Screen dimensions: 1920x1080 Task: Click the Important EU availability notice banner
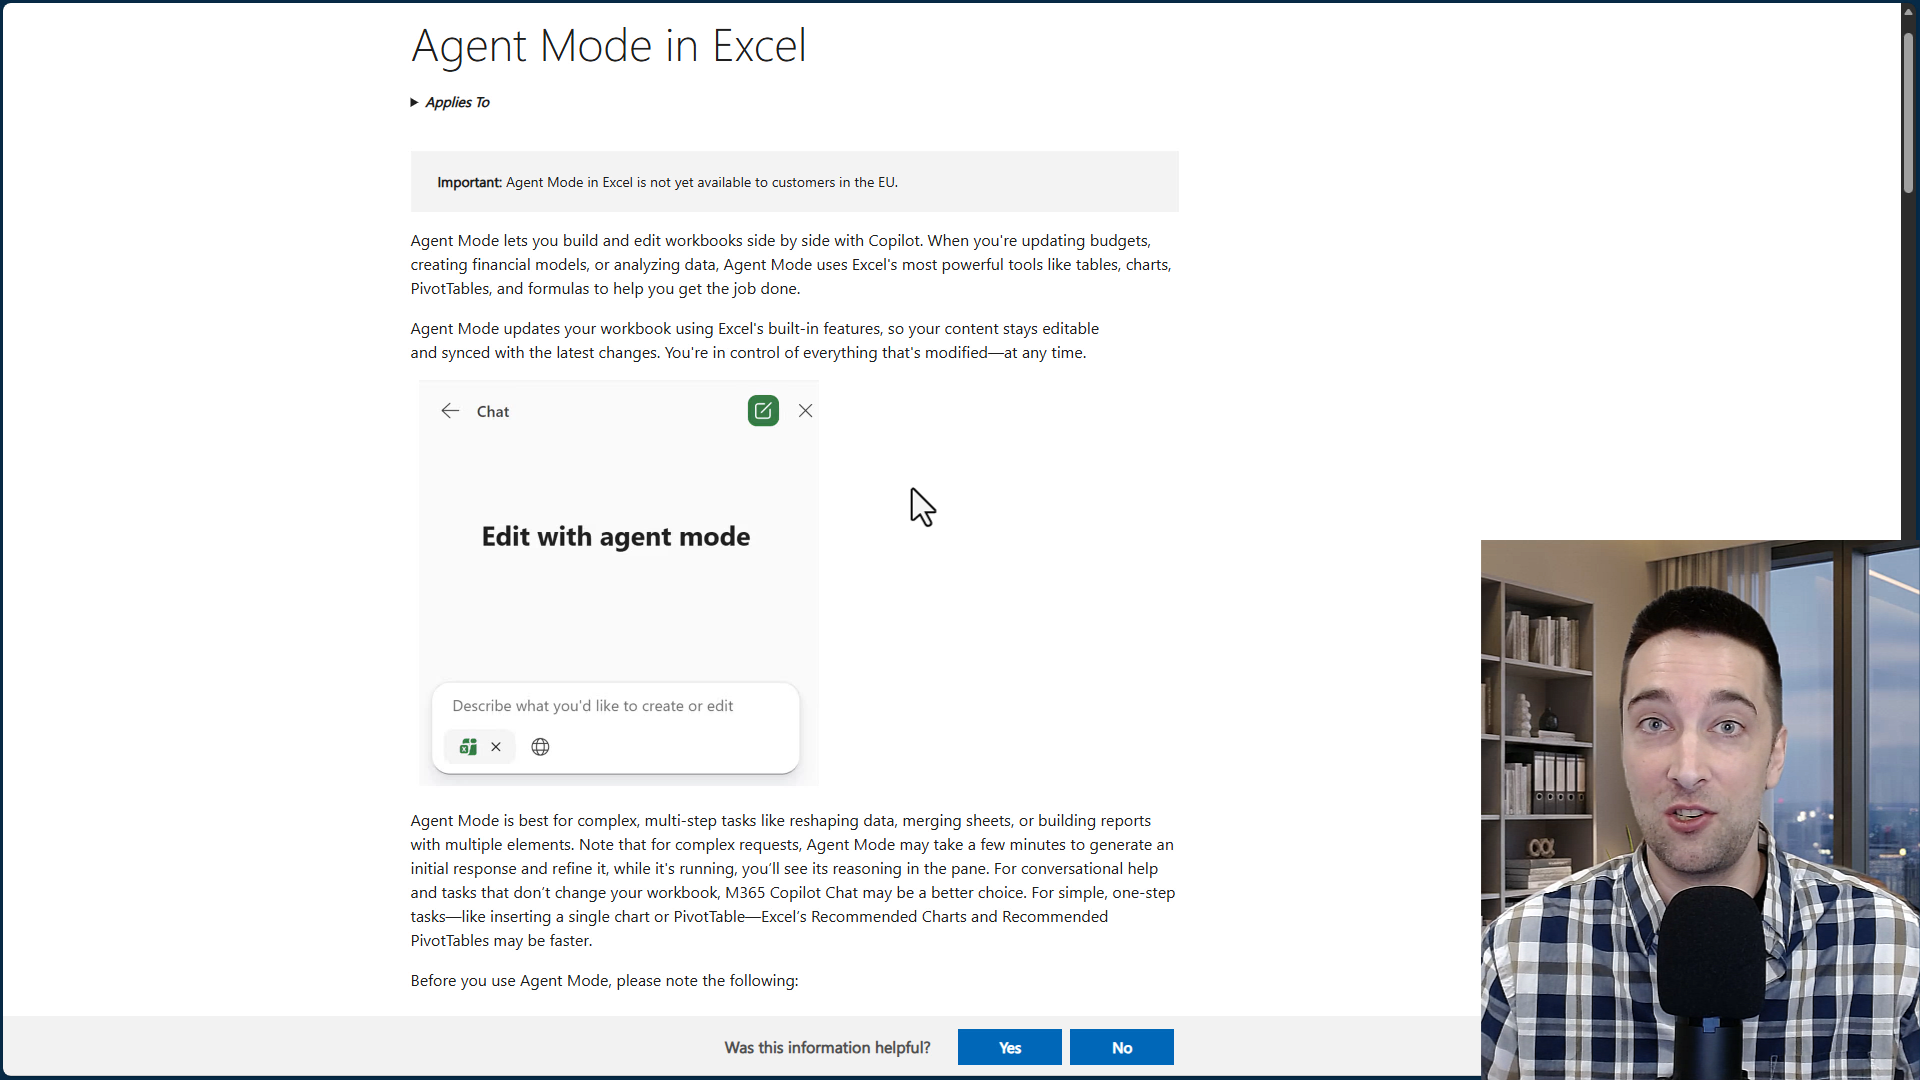[794, 182]
